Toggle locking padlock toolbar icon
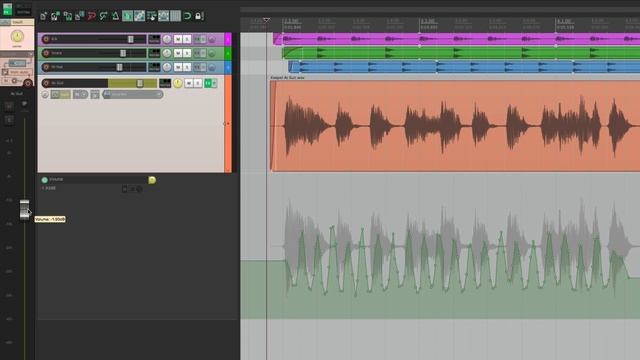 pyautogui.click(x=198, y=16)
